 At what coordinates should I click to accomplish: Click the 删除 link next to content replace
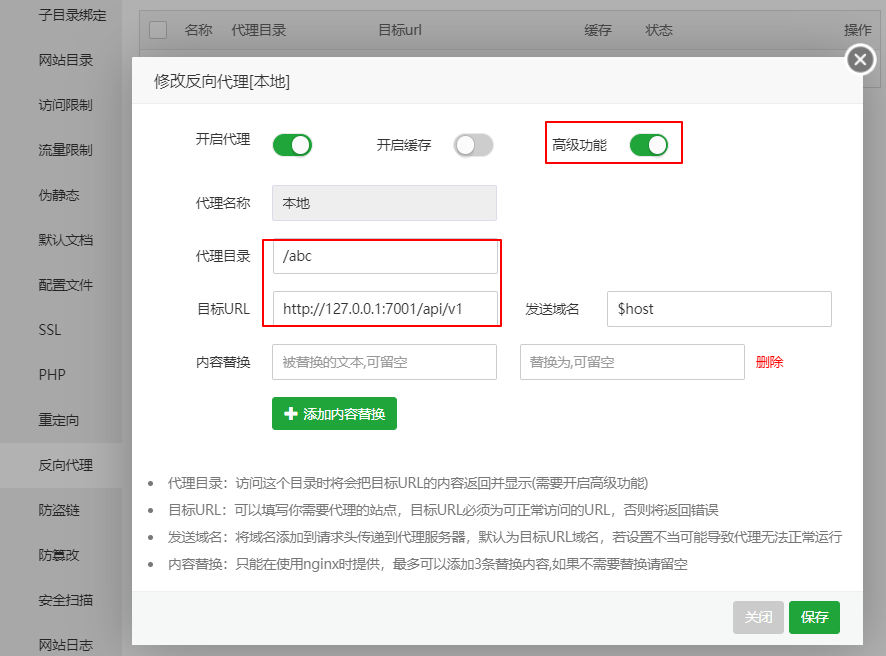click(769, 363)
